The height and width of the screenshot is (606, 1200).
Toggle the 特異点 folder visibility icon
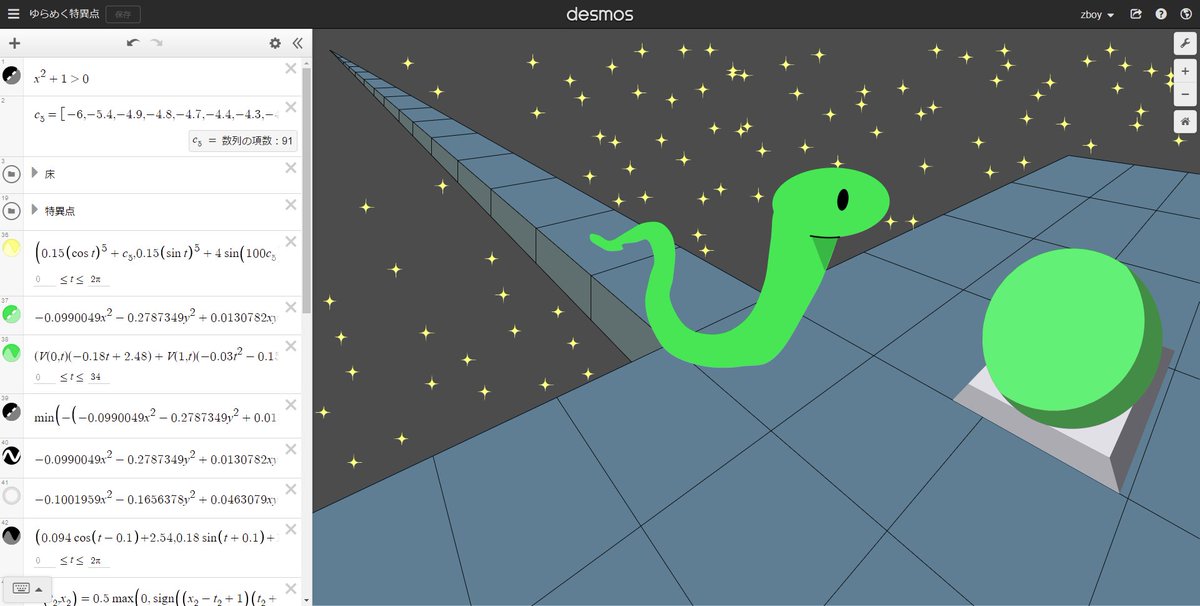(12, 210)
